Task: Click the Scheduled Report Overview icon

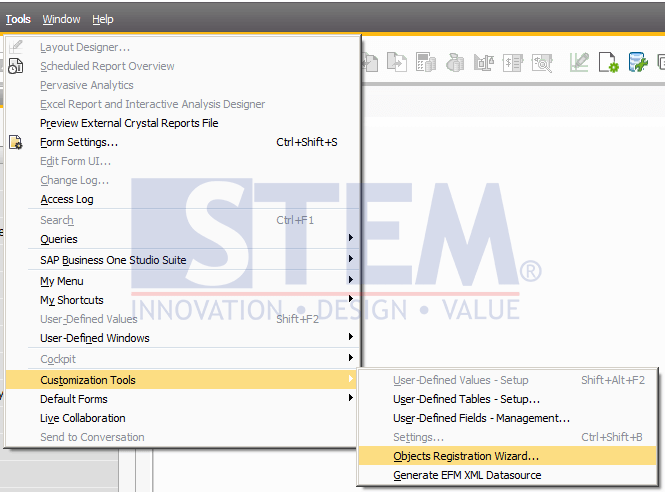Action: [x=16, y=66]
